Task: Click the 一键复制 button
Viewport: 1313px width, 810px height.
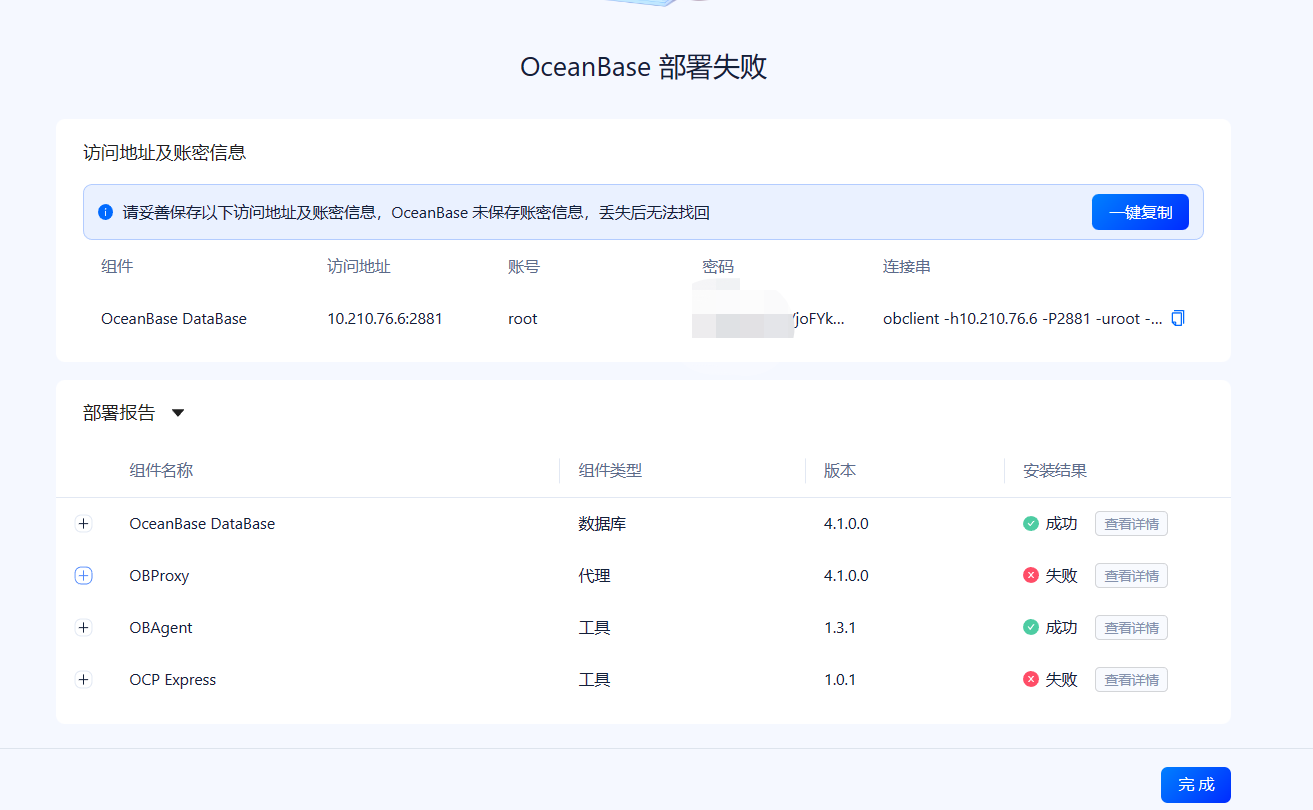Action: pyautogui.click(x=1140, y=212)
